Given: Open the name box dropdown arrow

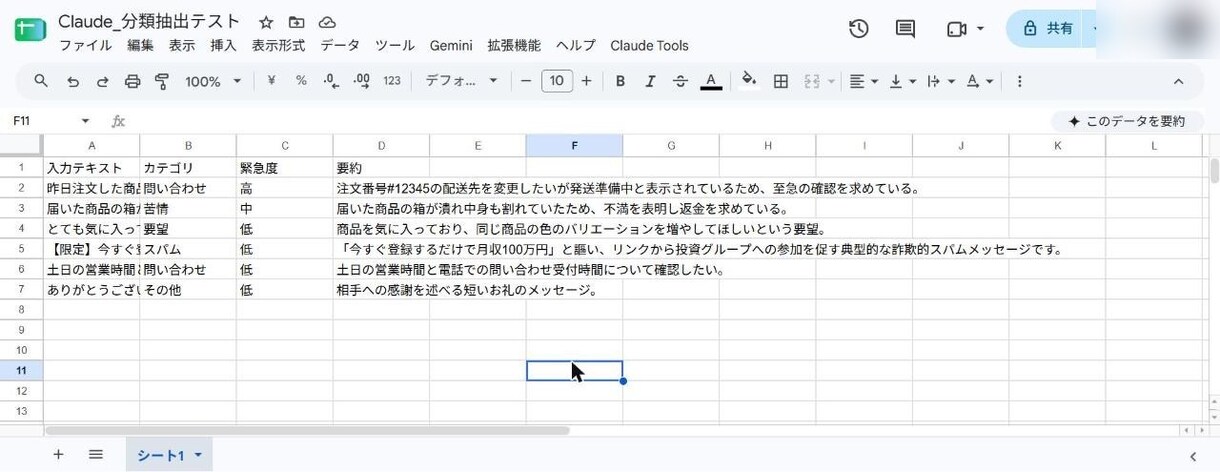Looking at the screenshot, I should 85,121.
